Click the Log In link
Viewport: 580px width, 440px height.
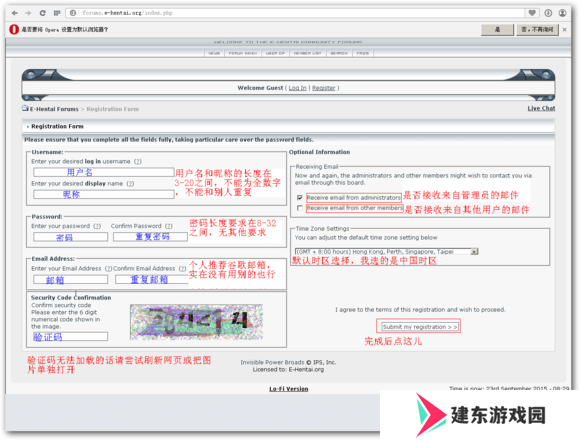click(297, 88)
